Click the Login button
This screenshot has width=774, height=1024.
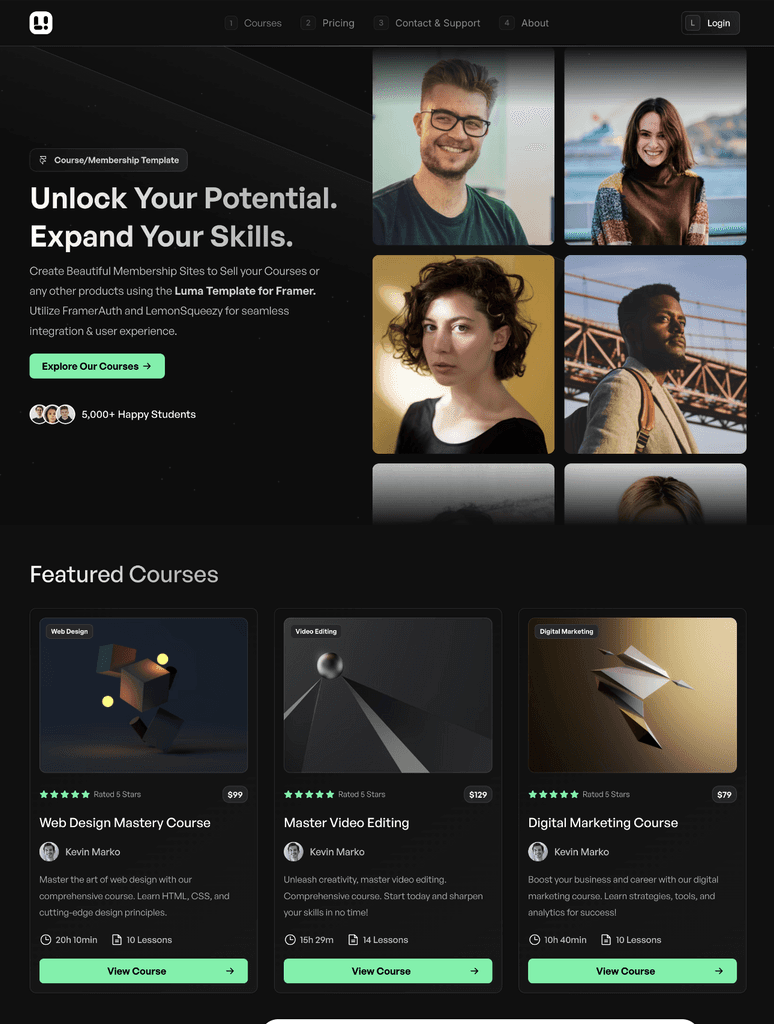pos(710,23)
